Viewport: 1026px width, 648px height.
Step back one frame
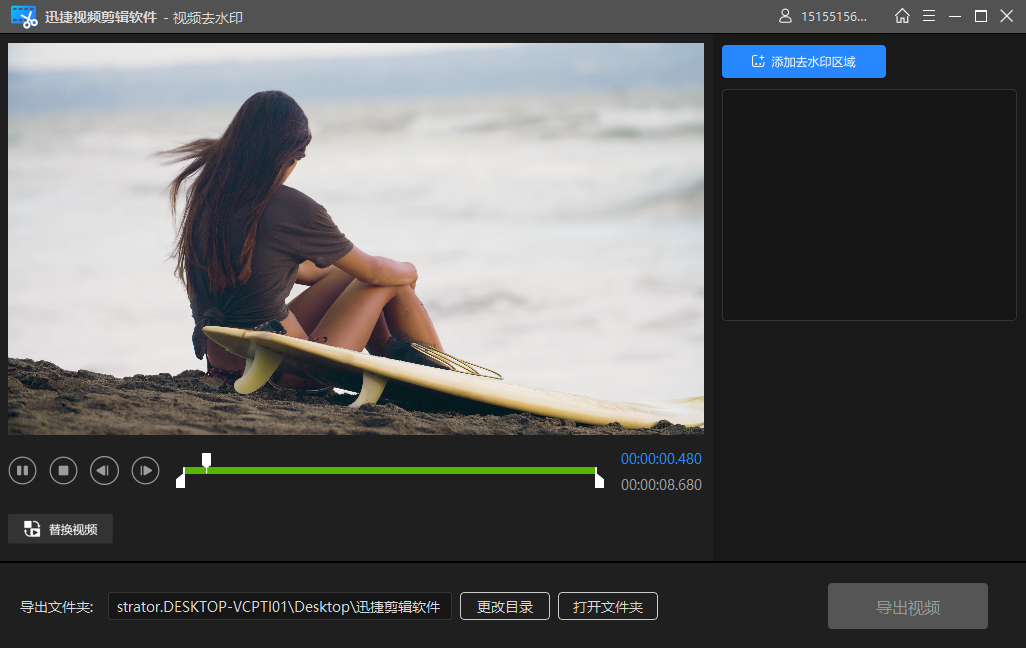click(104, 471)
